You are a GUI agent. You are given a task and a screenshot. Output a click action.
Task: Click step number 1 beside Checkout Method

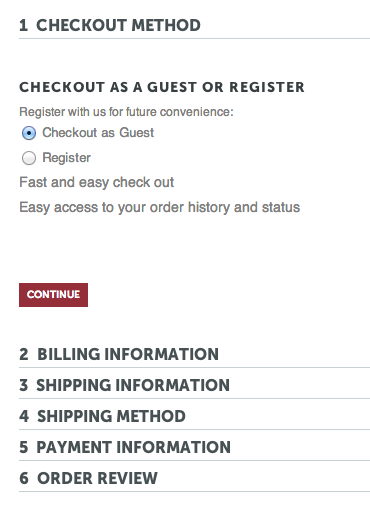23,25
